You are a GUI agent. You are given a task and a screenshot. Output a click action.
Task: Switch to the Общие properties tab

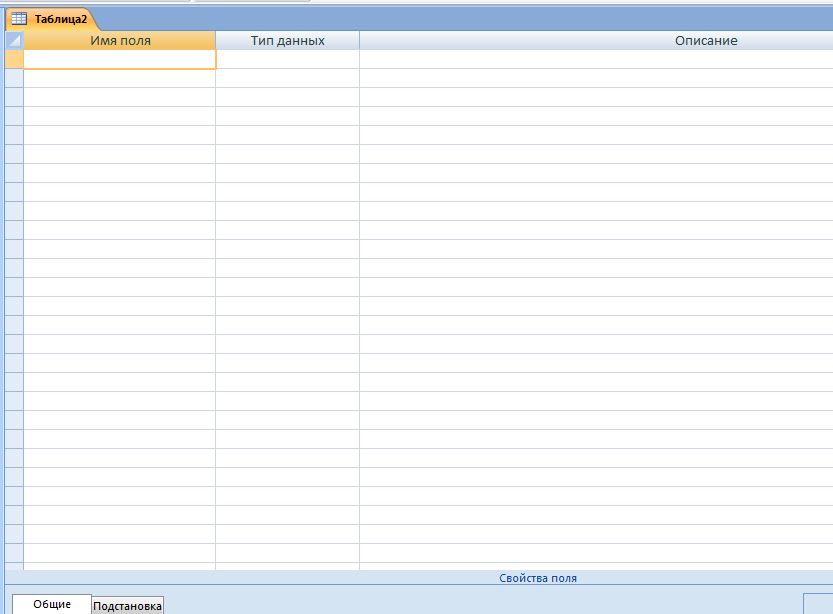[52, 604]
